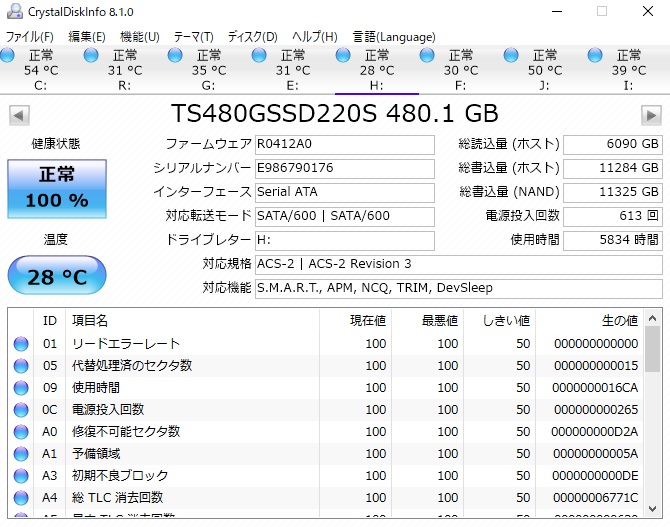
Task: Click standard field ACS-2 Revision 3
Action: 459,264
